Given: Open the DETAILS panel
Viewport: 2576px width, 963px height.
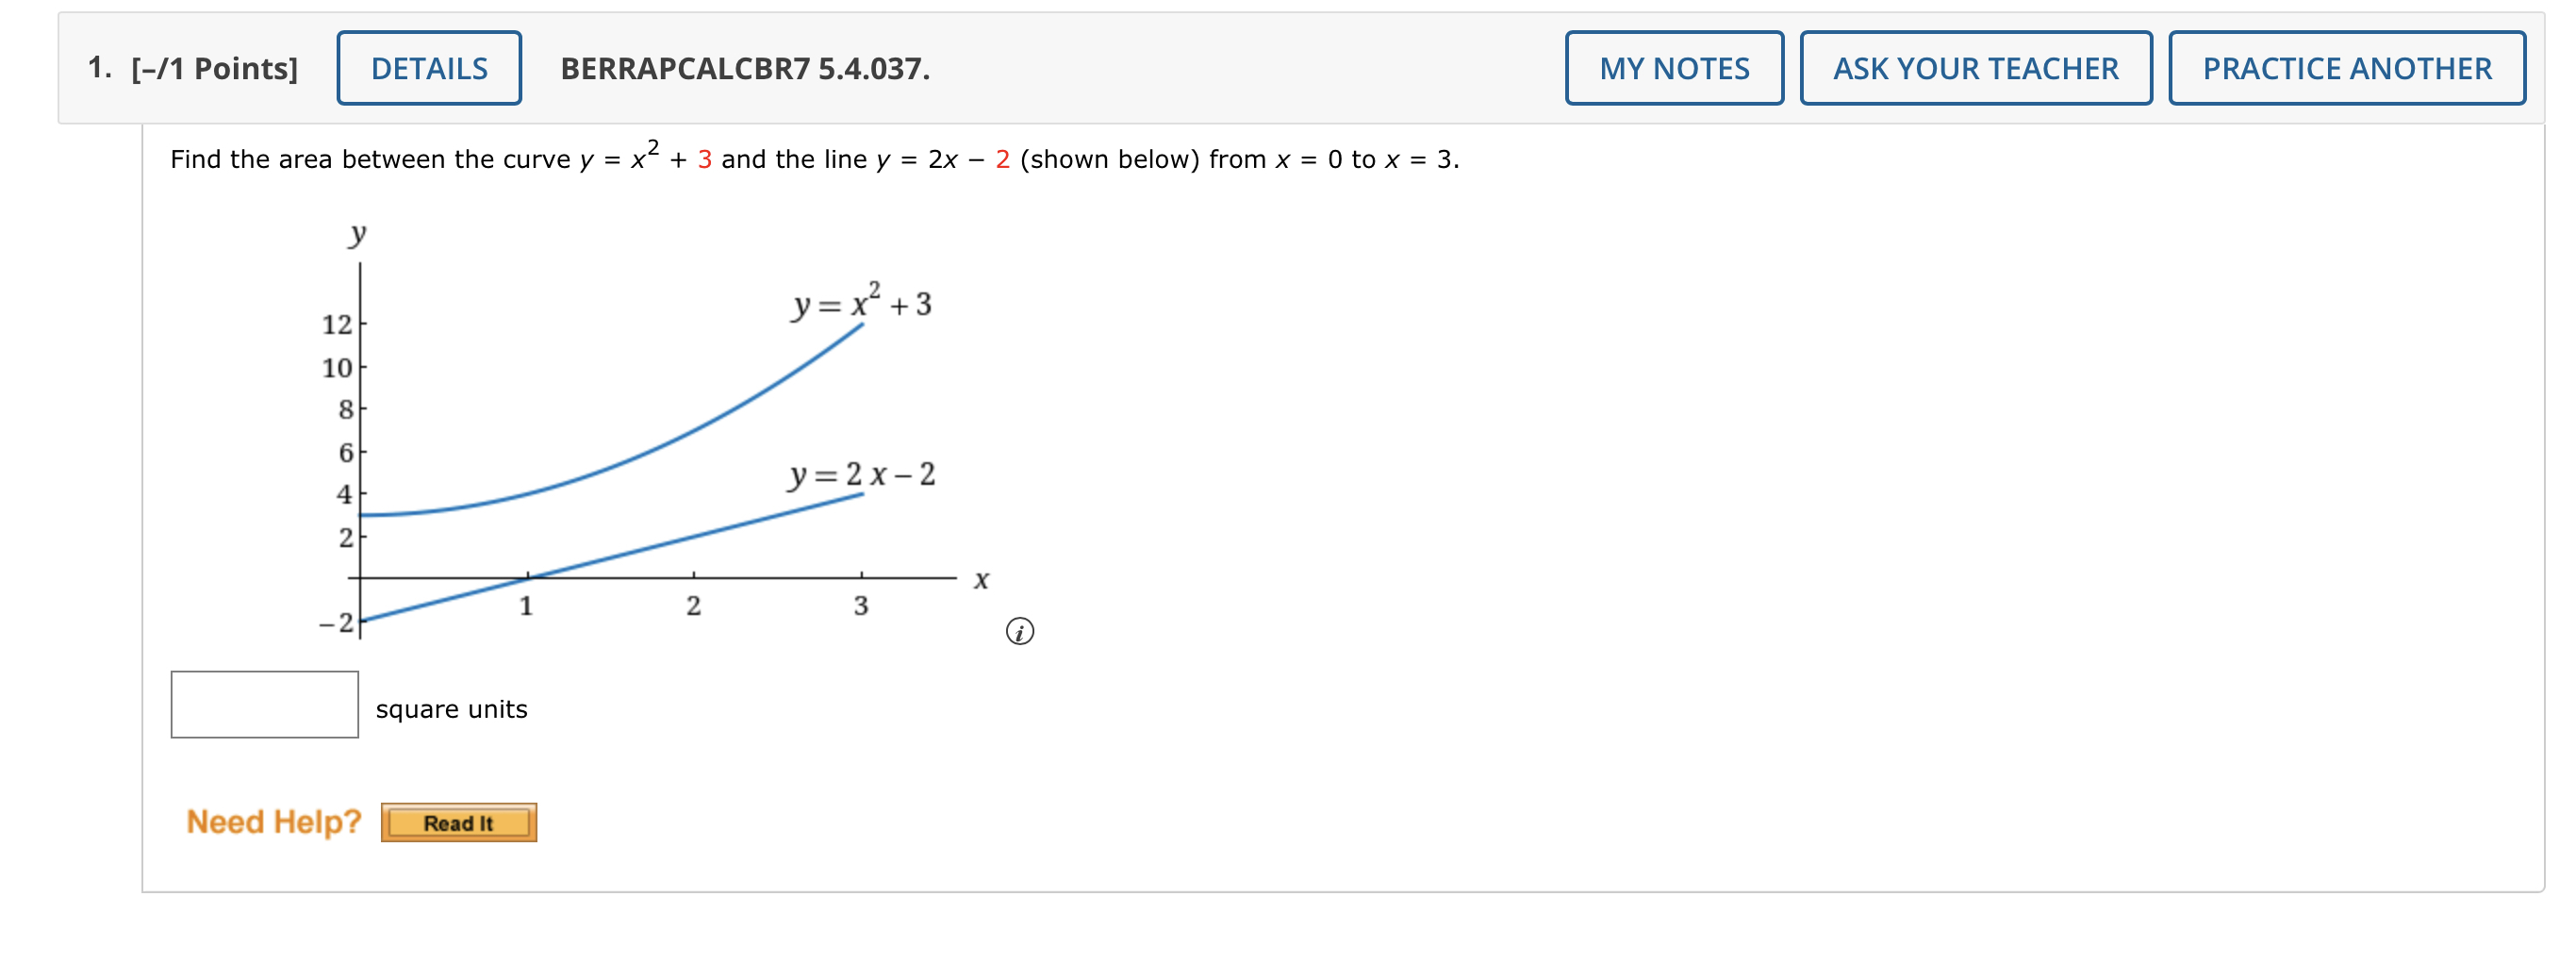Looking at the screenshot, I should pyautogui.click(x=427, y=68).
